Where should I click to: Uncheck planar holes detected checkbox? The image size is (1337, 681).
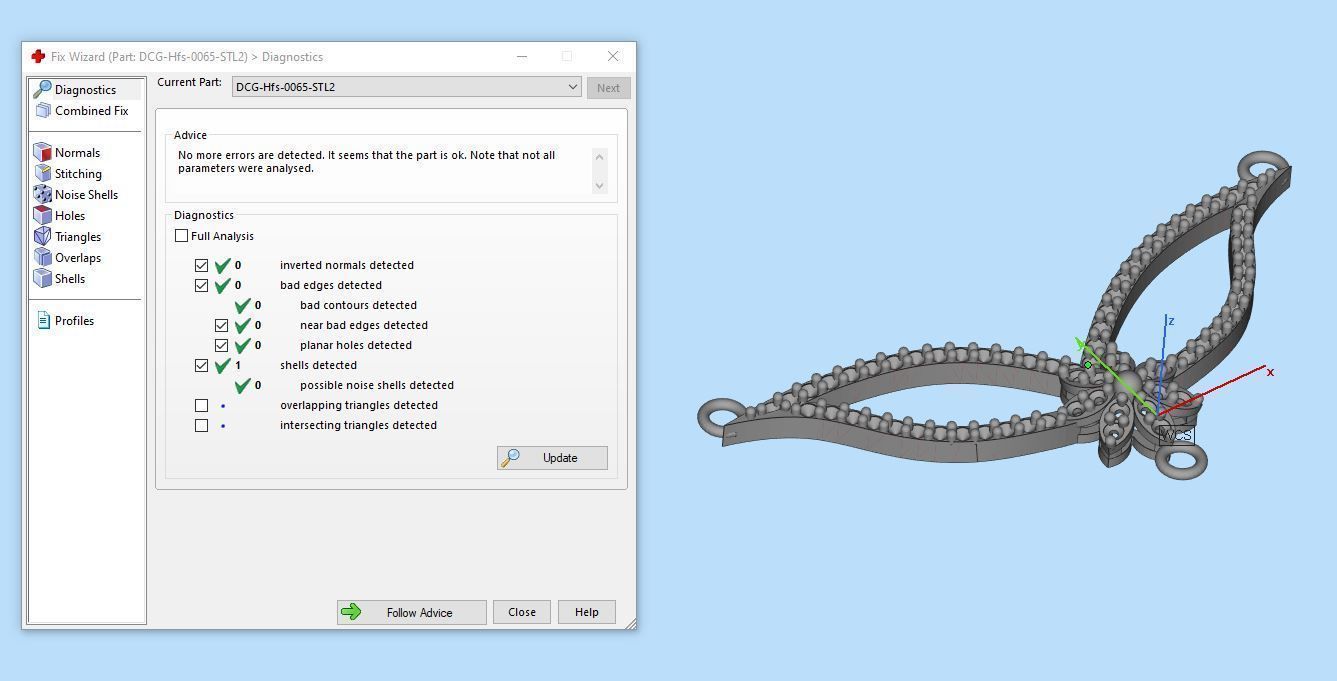tap(221, 345)
